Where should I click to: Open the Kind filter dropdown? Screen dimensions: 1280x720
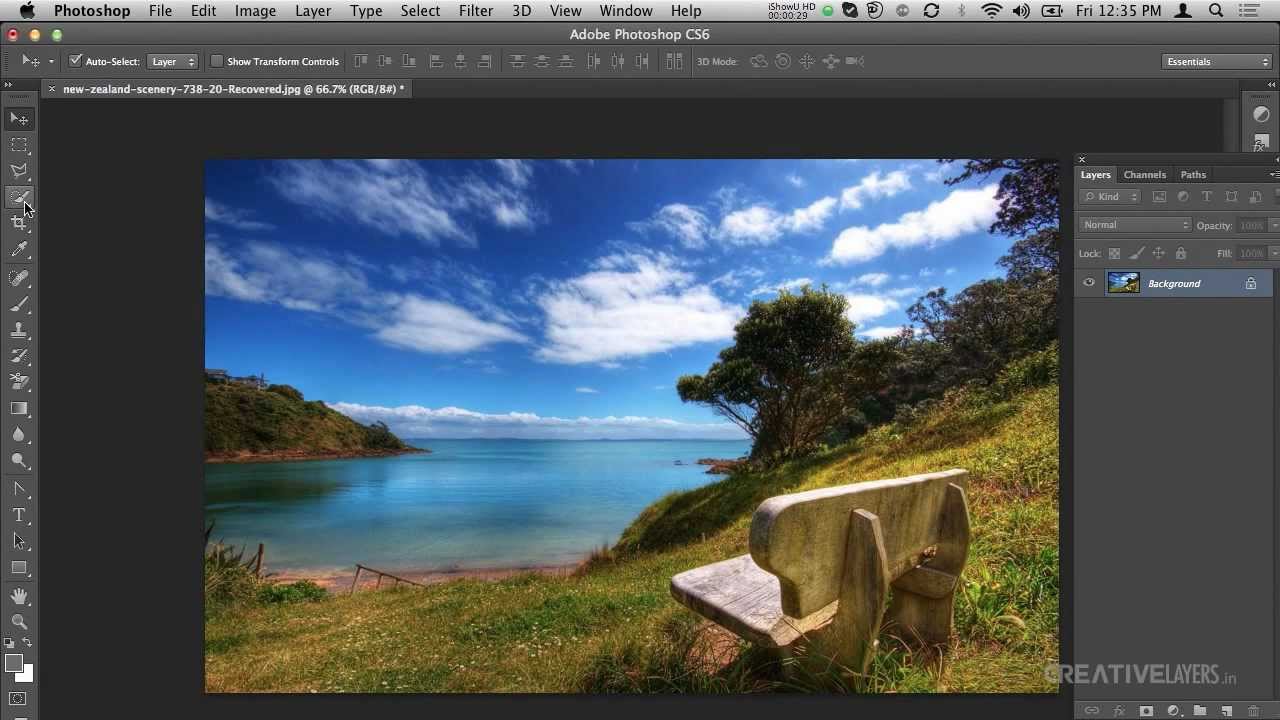[x=1111, y=197]
